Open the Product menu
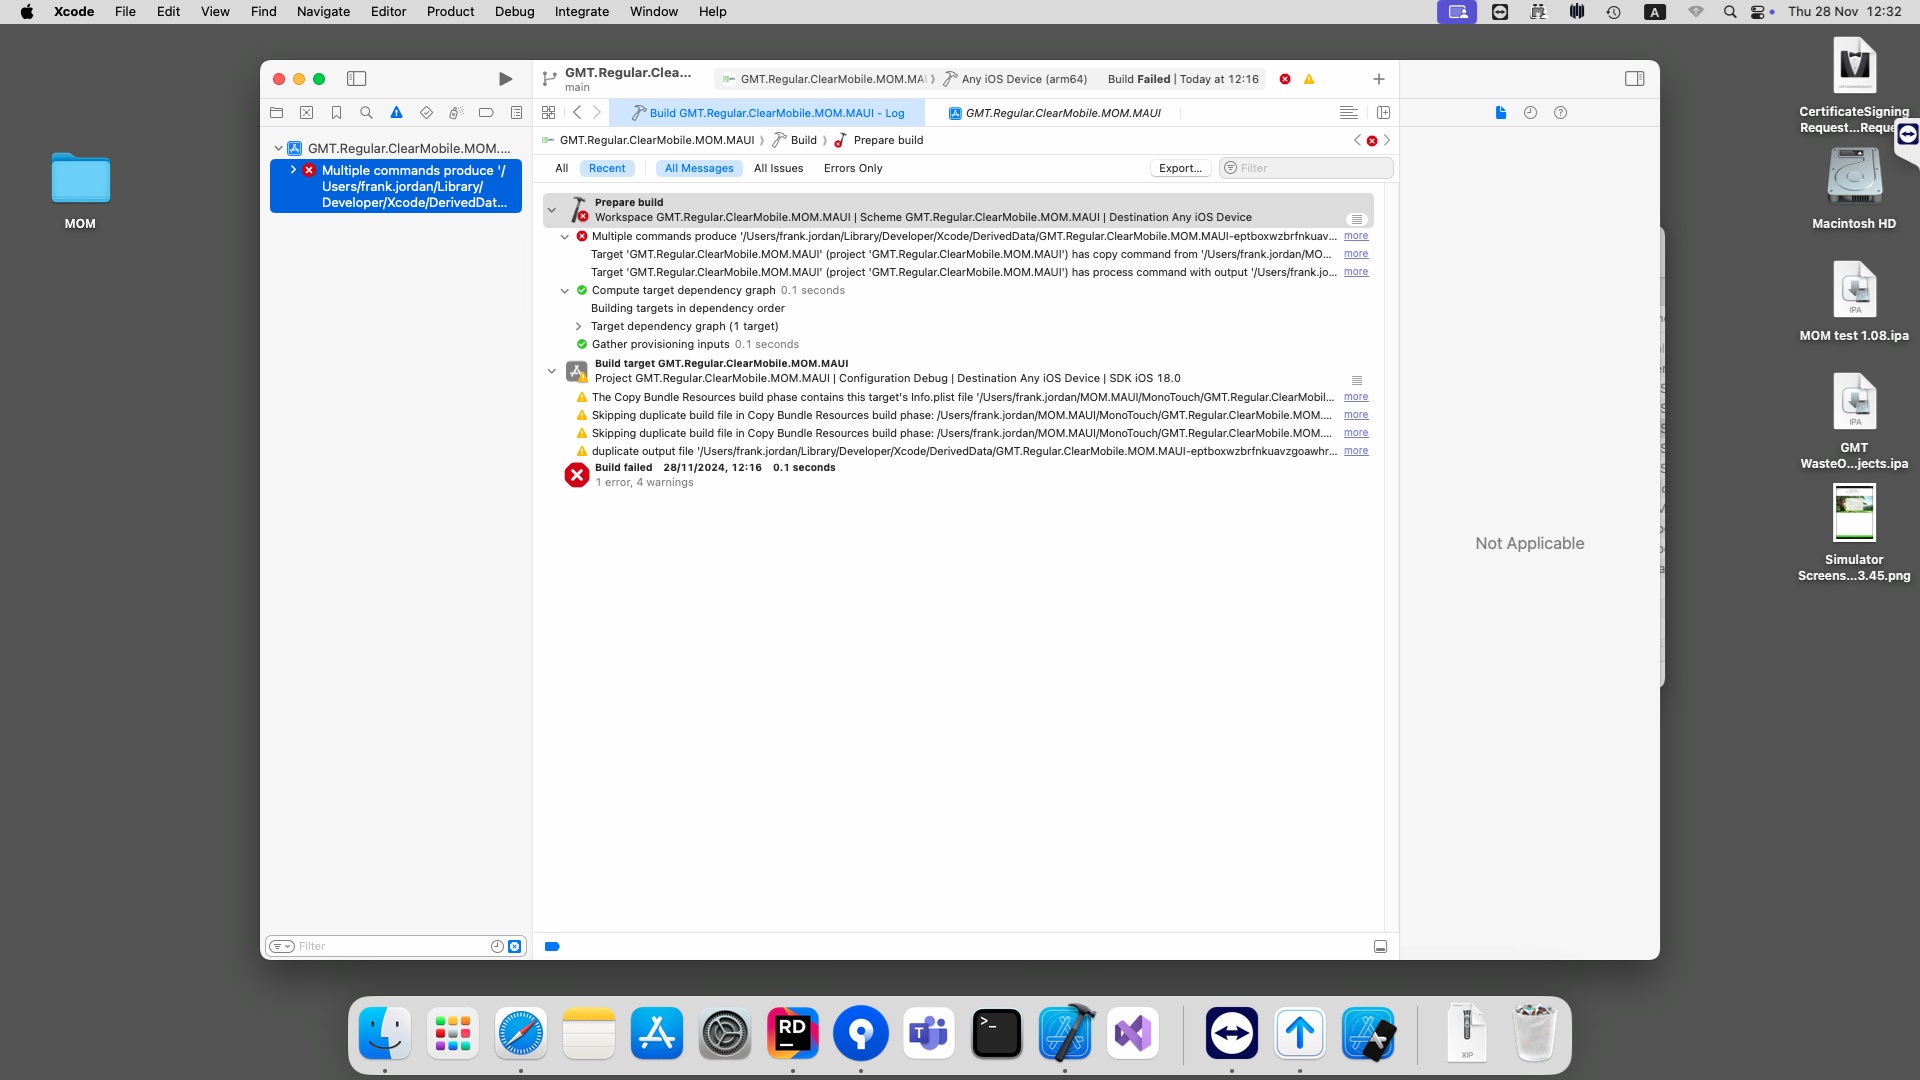 click(450, 12)
